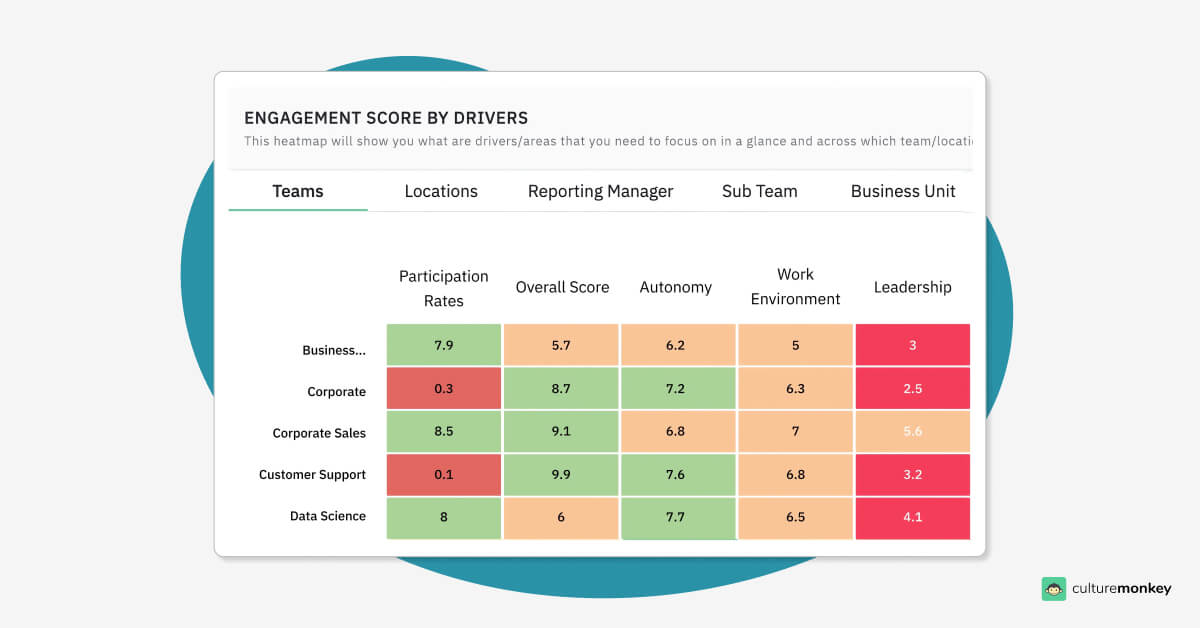Select the Sub Team tab
Viewport: 1200px width, 628px height.
(x=759, y=191)
